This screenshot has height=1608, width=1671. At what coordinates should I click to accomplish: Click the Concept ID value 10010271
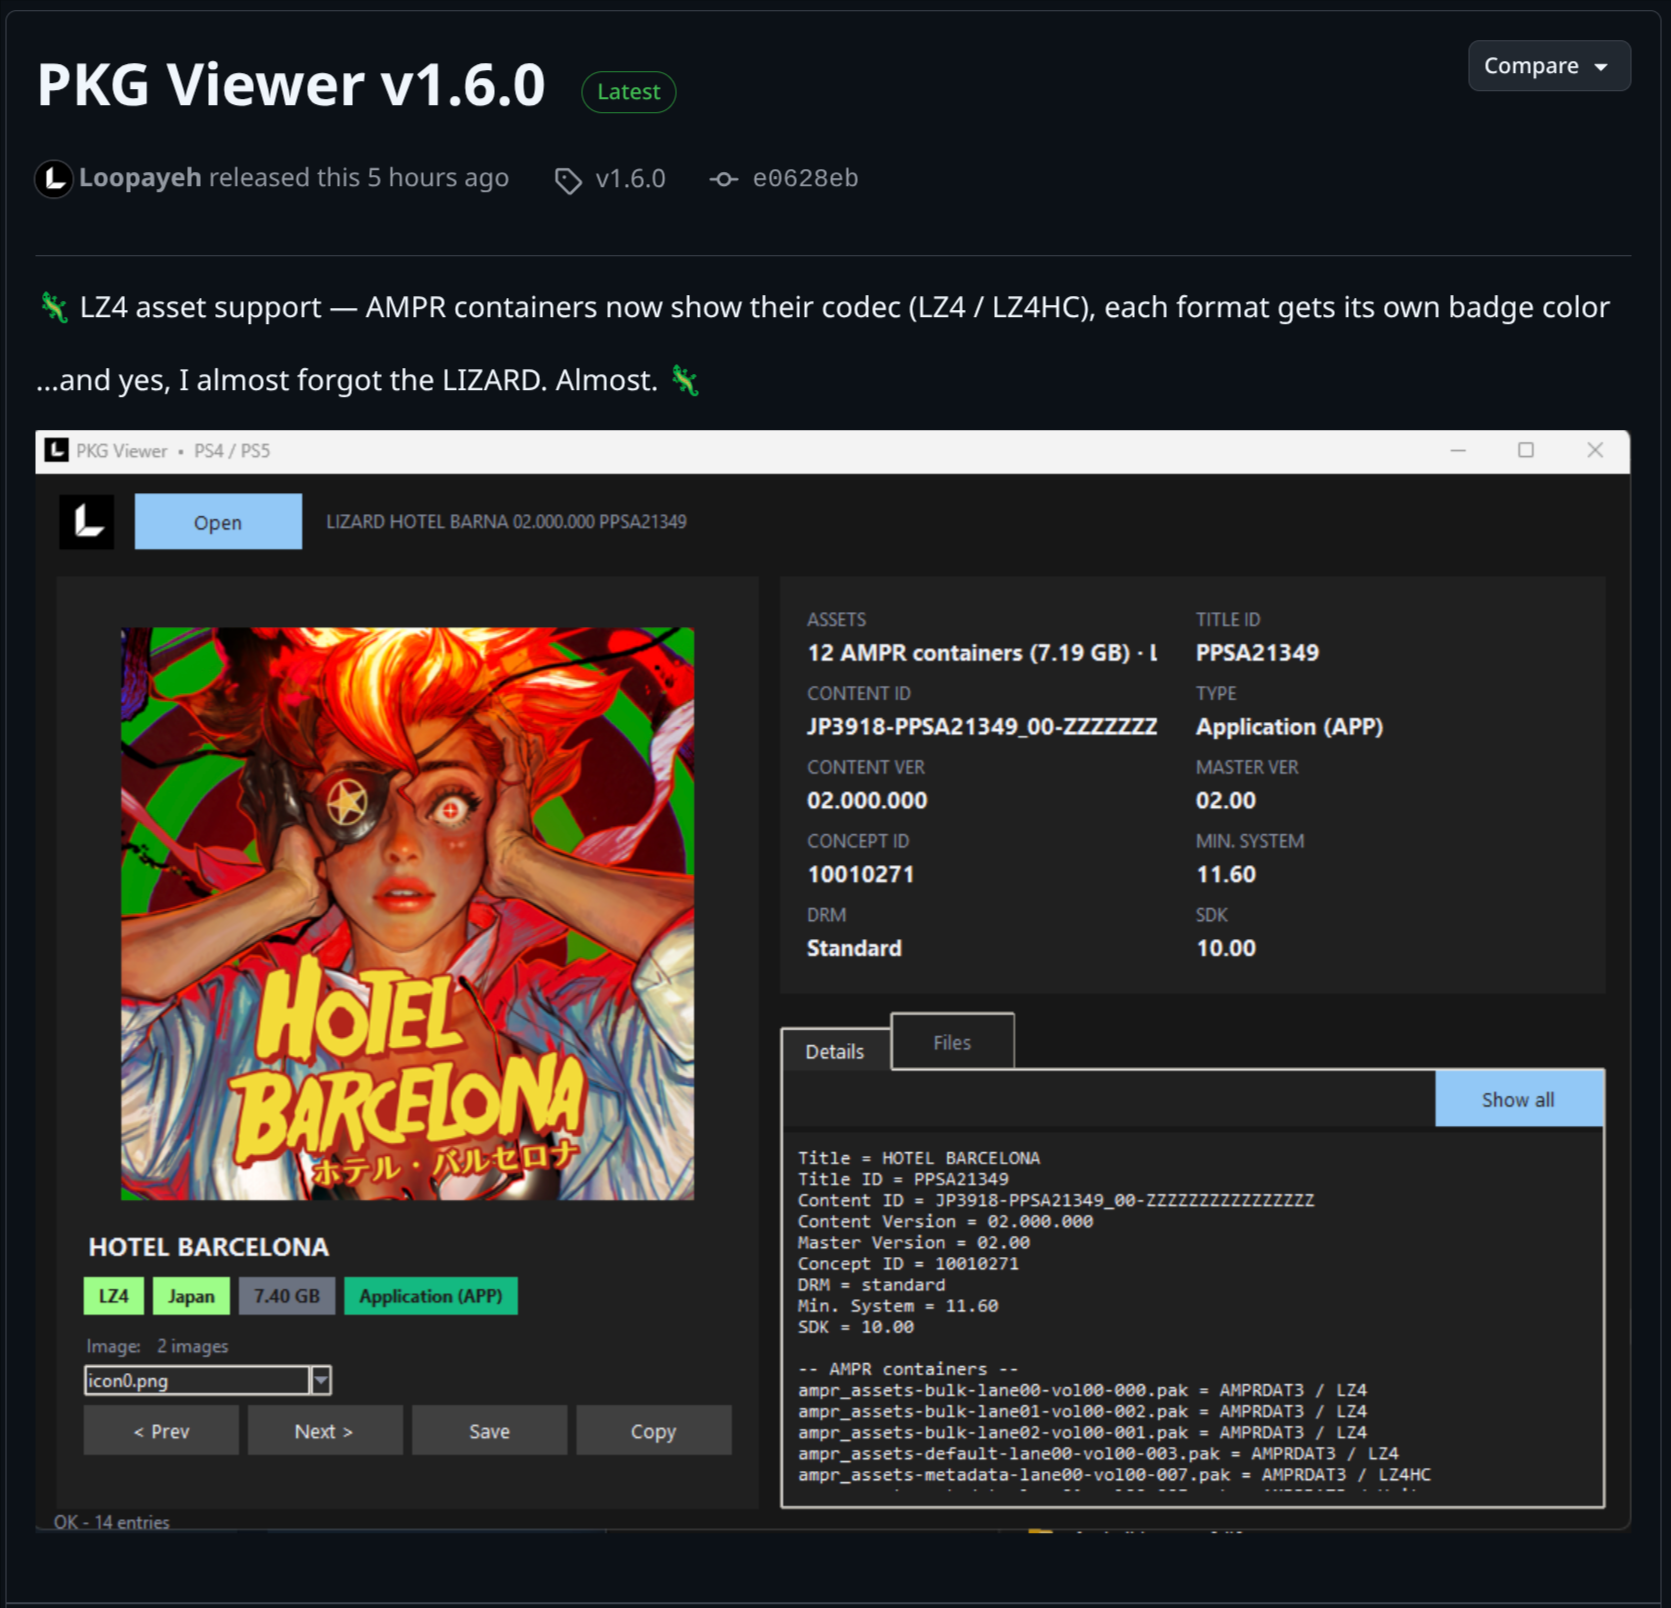click(x=861, y=874)
